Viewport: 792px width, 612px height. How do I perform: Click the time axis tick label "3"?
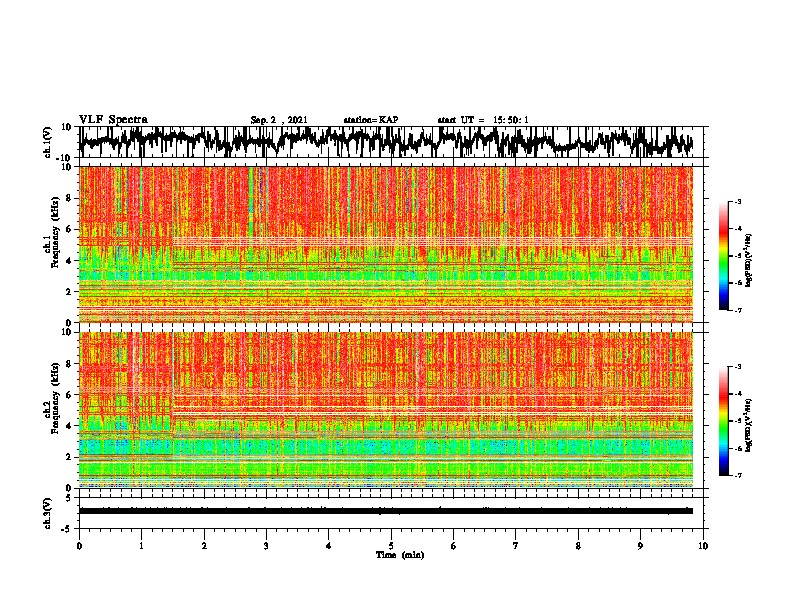[266, 546]
